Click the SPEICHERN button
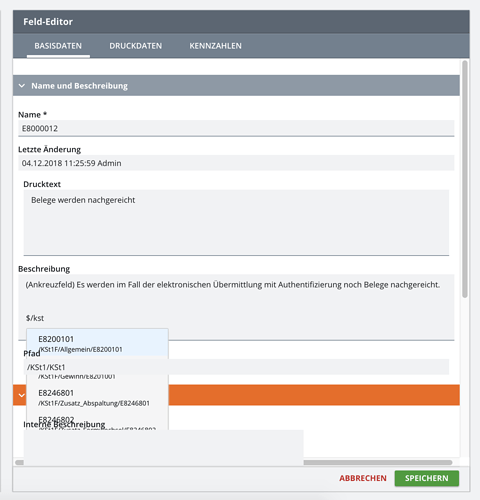 pos(427,478)
